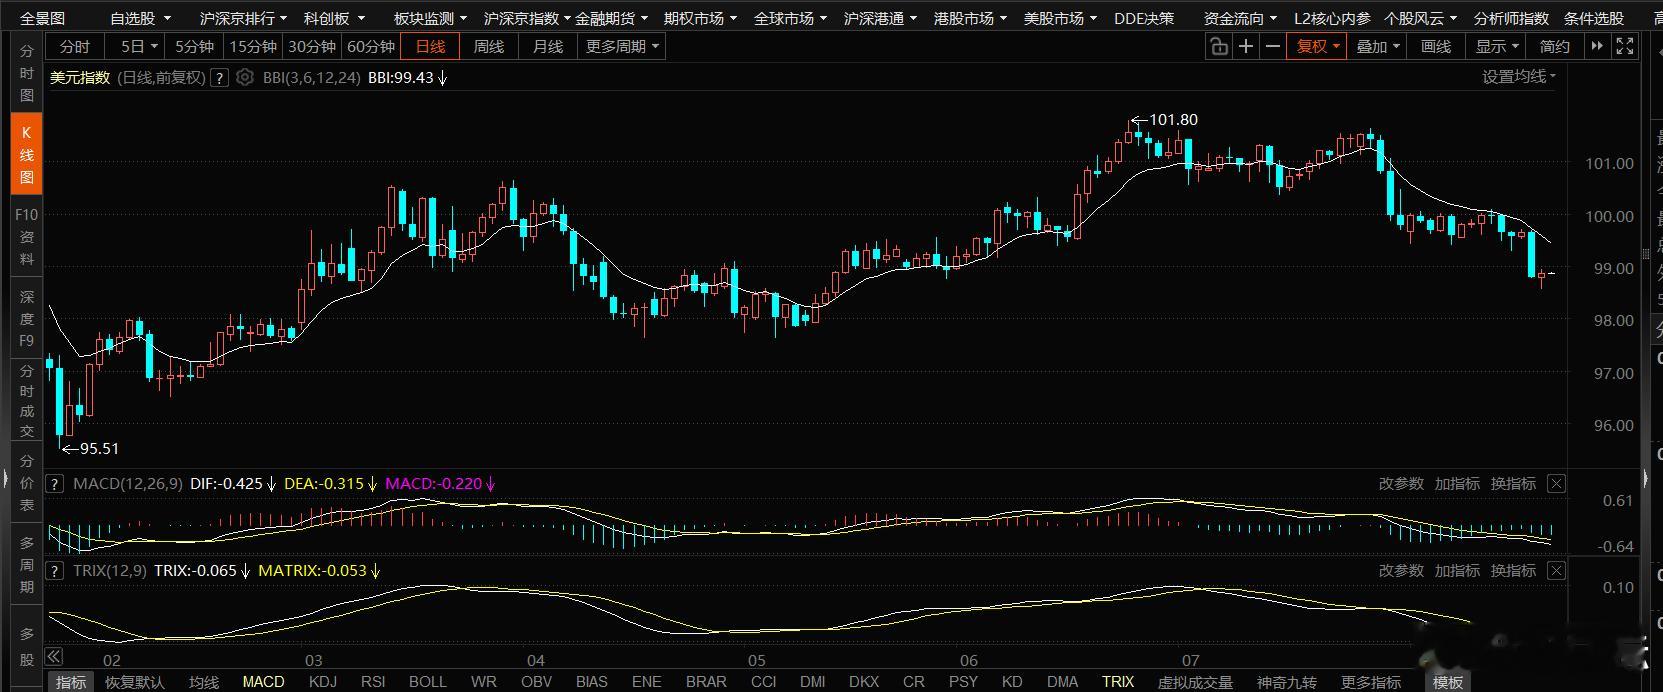The image size is (1663, 692).
Task: Open F10资料 in left sidebar
Action: [26, 237]
